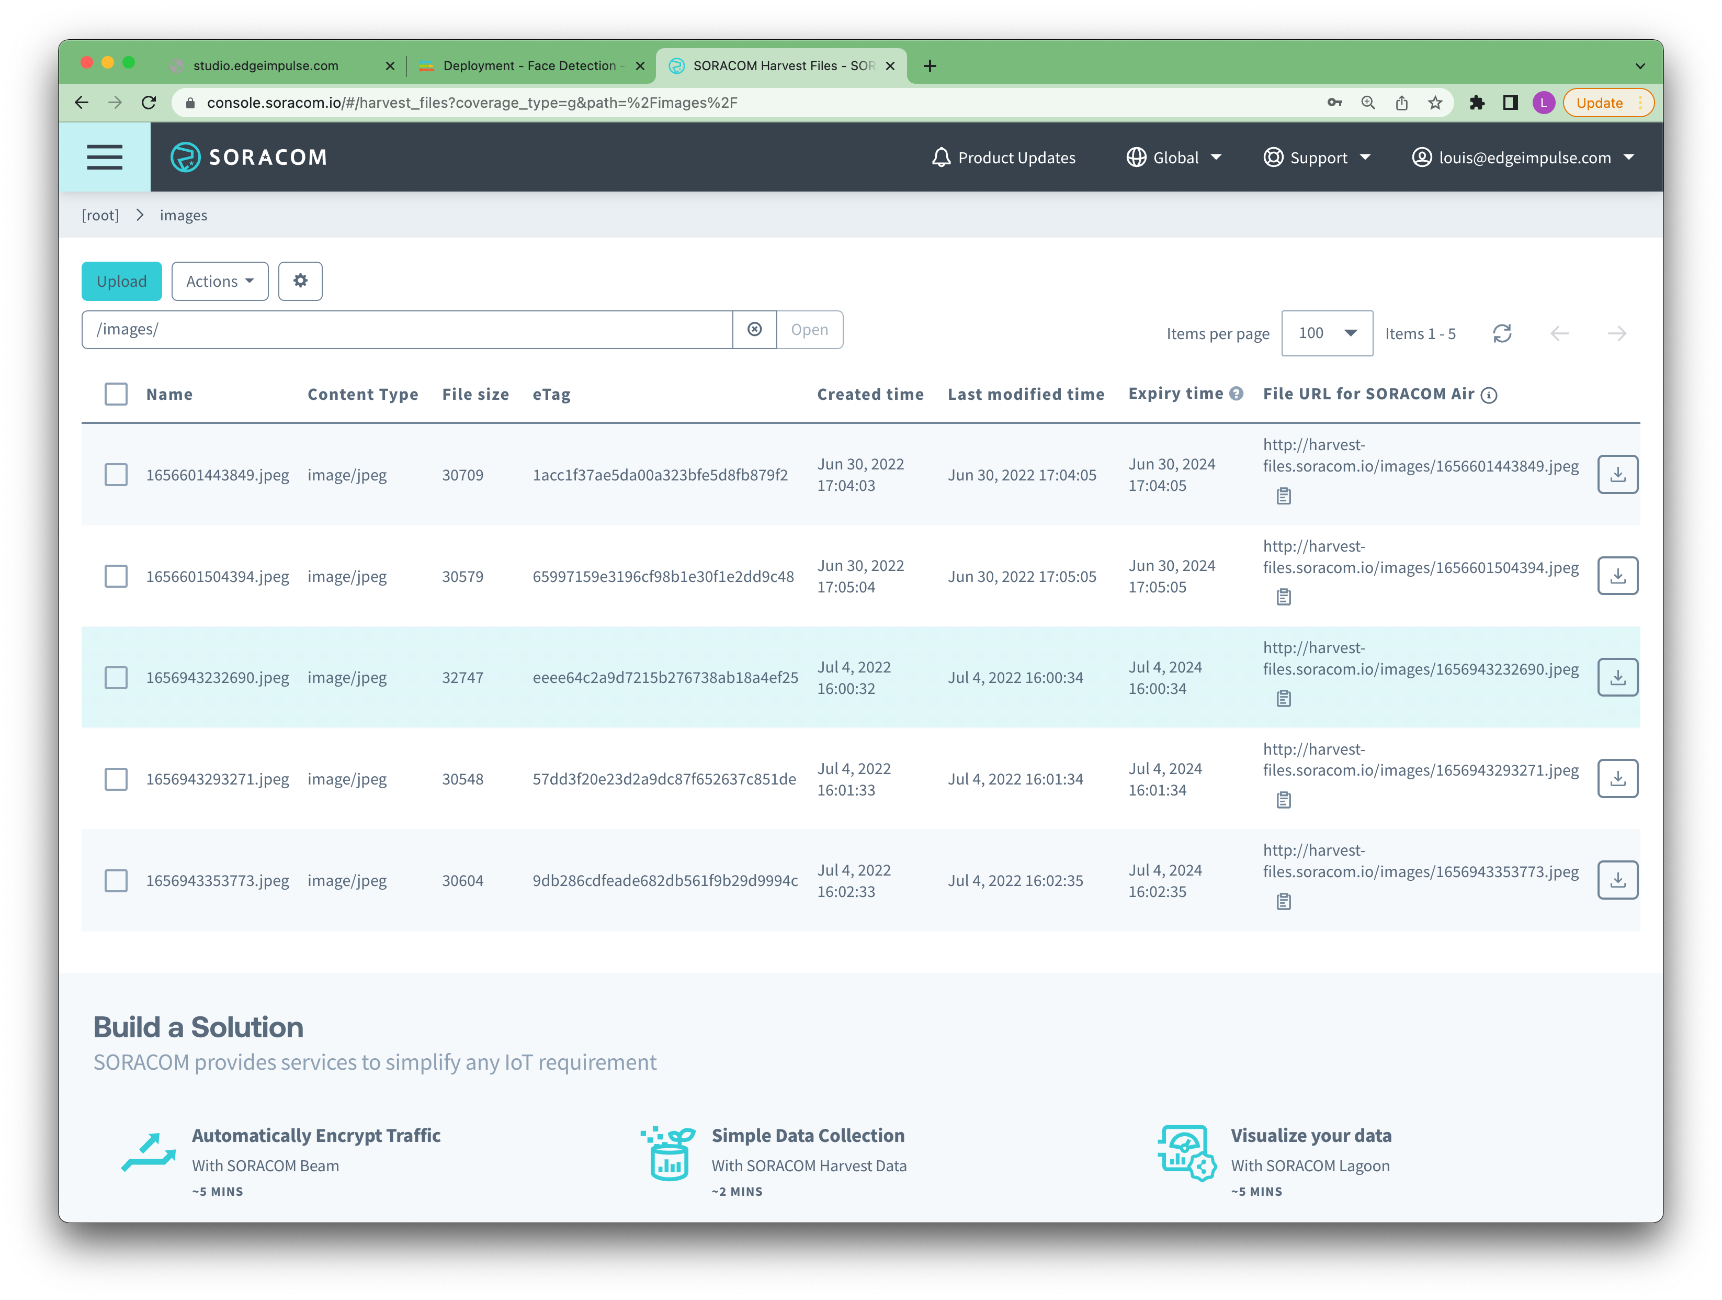Open Items per page dropdown
Screen dimensions: 1722x1300
[x=1327, y=333]
